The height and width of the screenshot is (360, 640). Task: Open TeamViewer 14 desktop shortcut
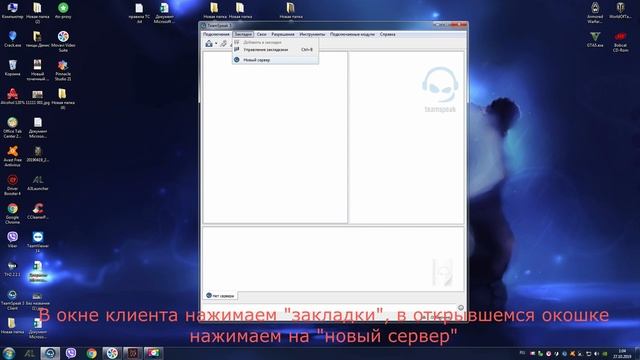click(x=38, y=242)
